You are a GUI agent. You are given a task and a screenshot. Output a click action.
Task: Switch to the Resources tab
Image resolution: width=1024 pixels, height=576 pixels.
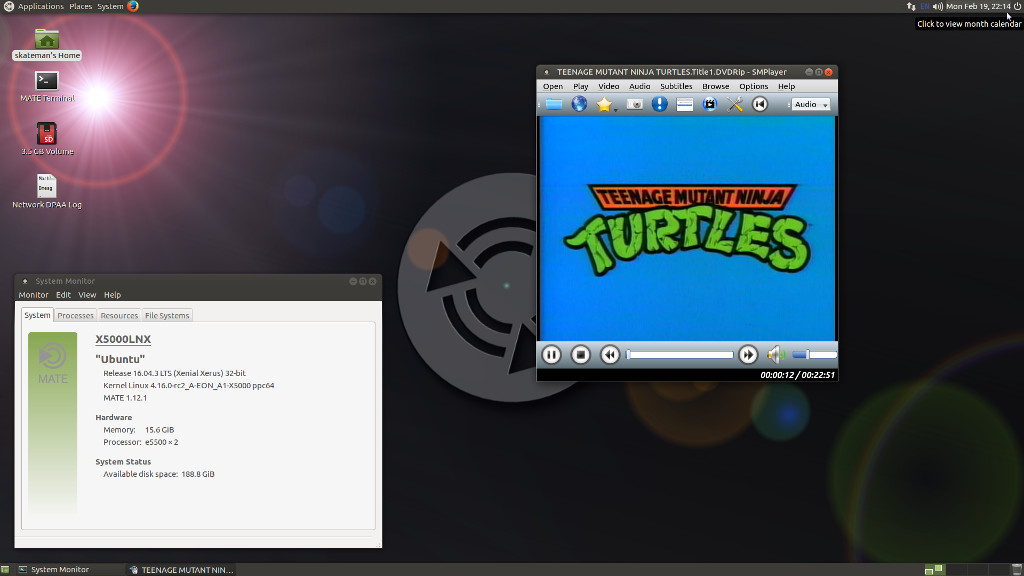[119, 315]
